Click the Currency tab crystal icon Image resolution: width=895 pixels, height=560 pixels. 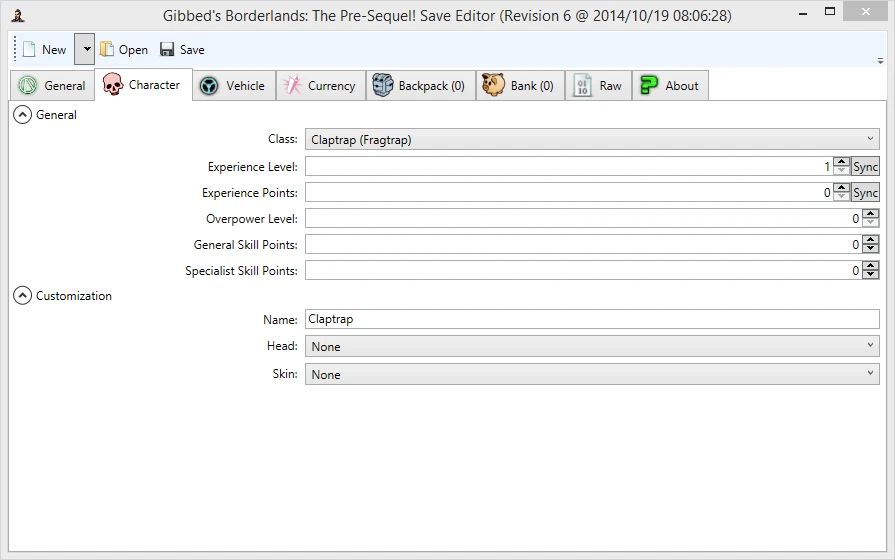click(292, 86)
